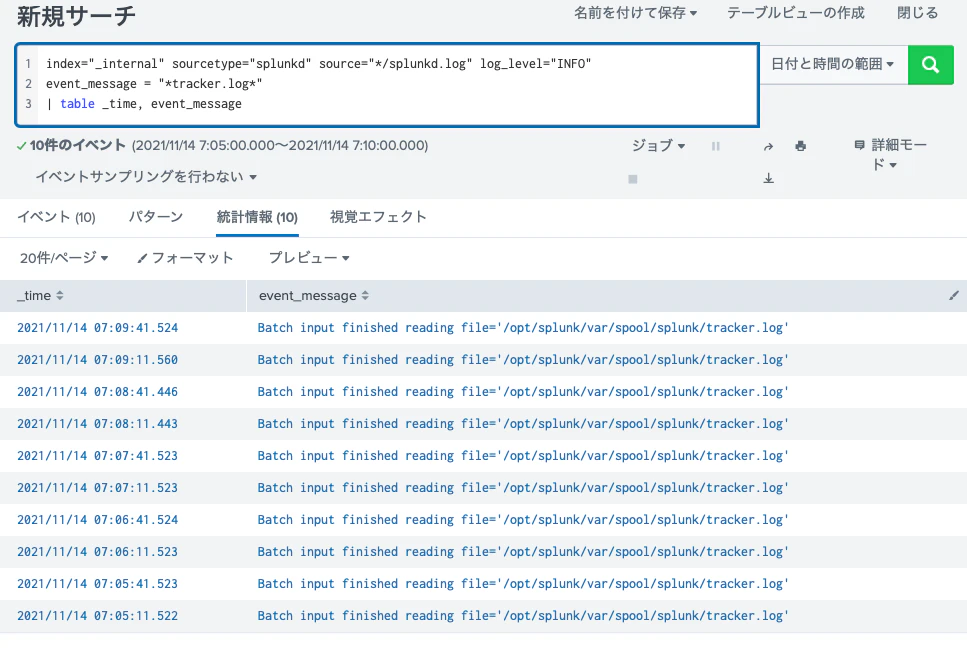Pause the search job
The width and height of the screenshot is (967, 651).
click(x=715, y=146)
